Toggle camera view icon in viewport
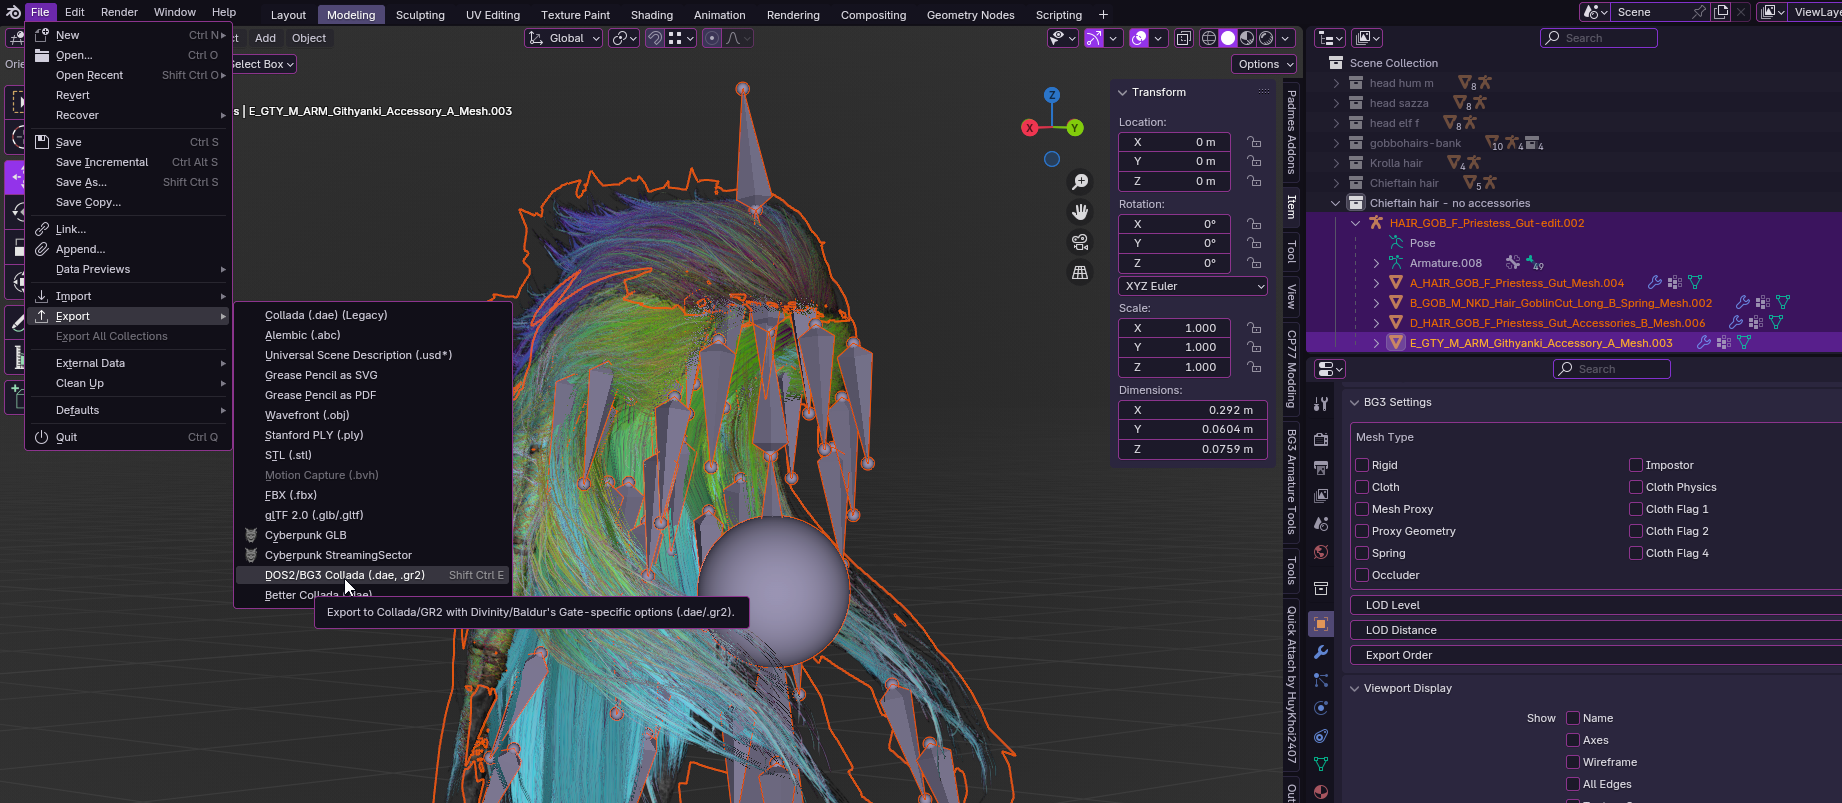The image size is (1842, 803). [1080, 242]
